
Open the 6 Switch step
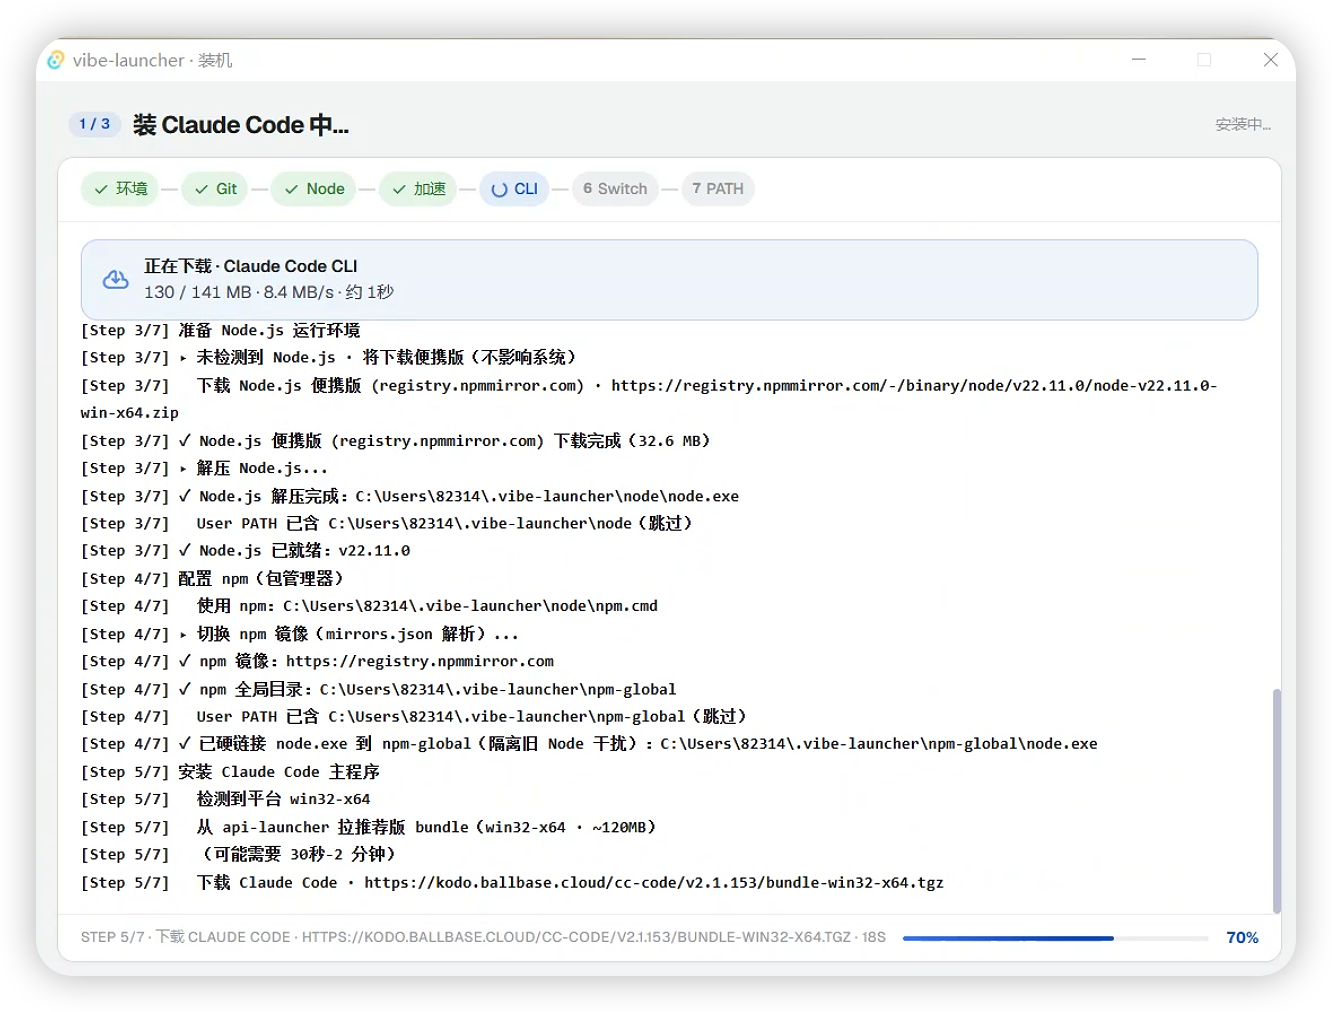pyautogui.click(x=615, y=189)
